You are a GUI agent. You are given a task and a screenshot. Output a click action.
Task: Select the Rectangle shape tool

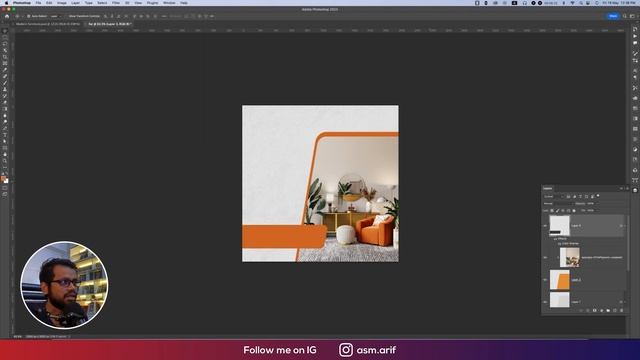[5, 148]
